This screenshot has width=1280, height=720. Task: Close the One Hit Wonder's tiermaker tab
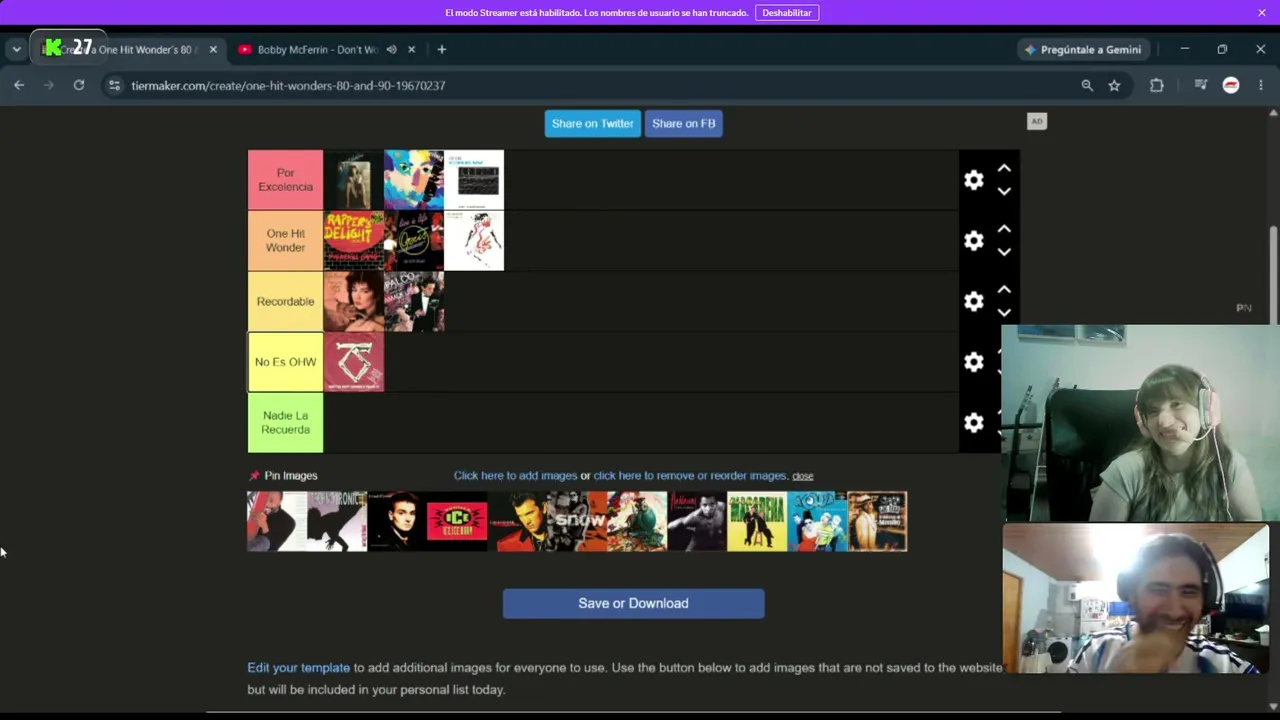pos(213,49)
